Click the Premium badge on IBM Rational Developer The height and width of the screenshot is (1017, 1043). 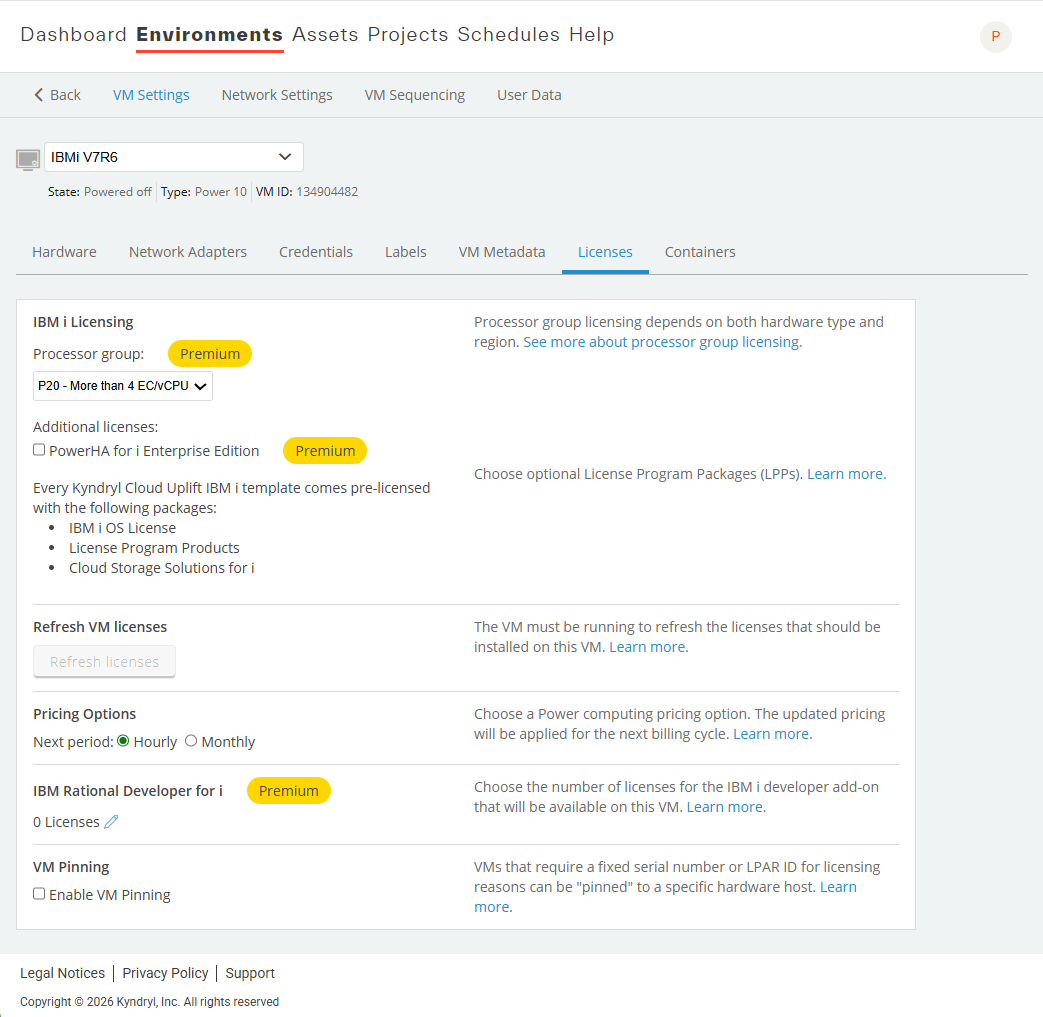[x=288, y=790]
